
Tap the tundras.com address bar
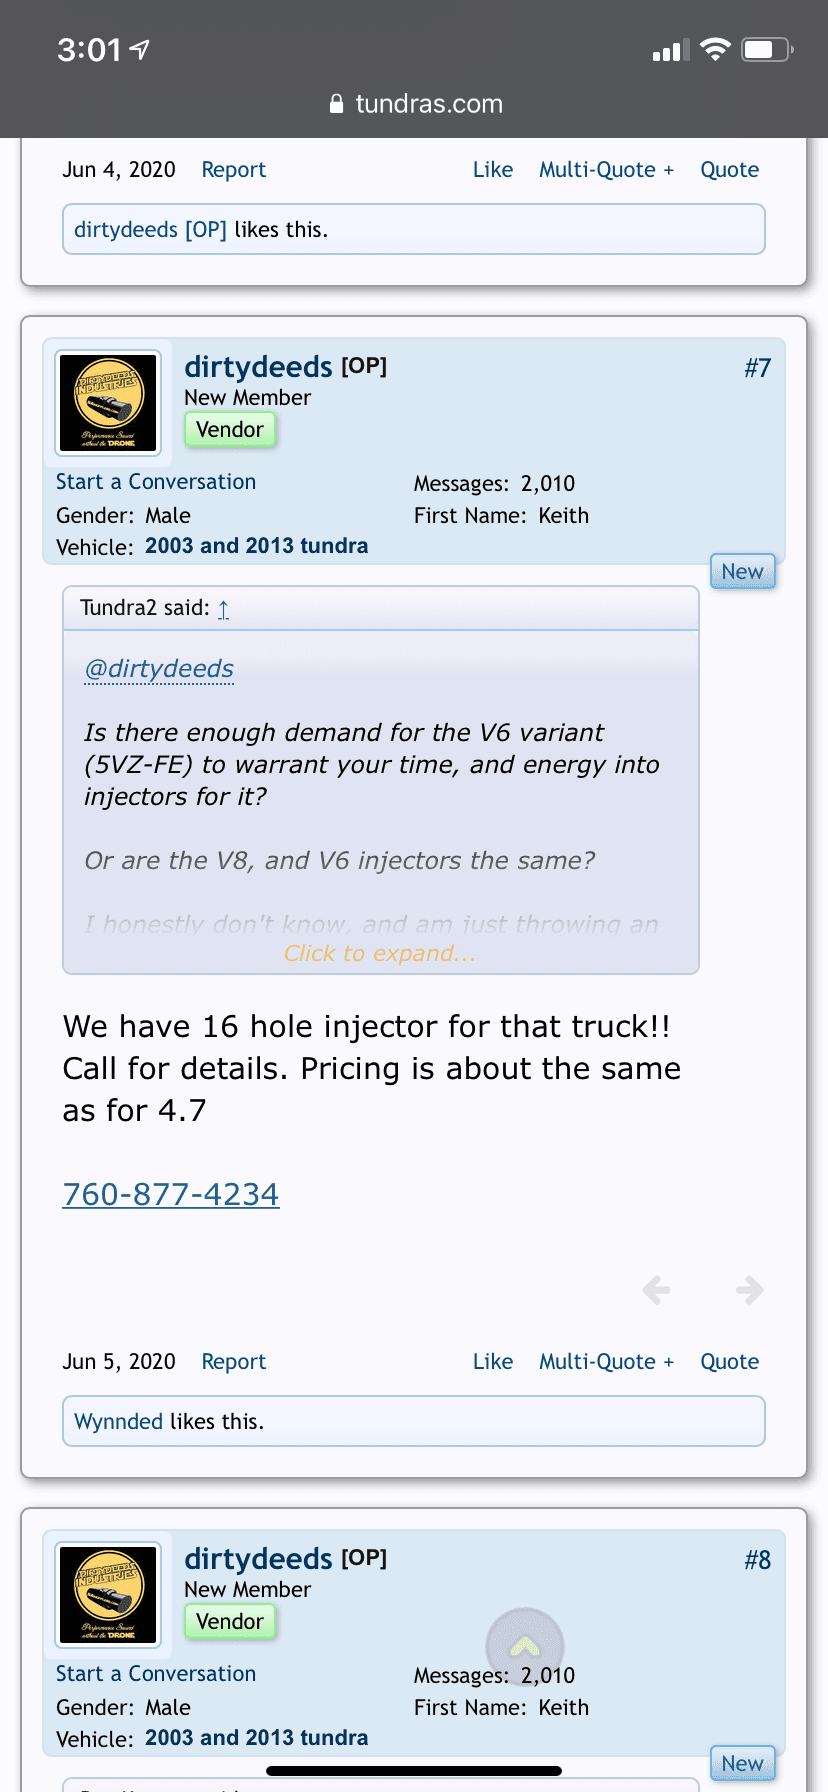click(x=414, y=104)
